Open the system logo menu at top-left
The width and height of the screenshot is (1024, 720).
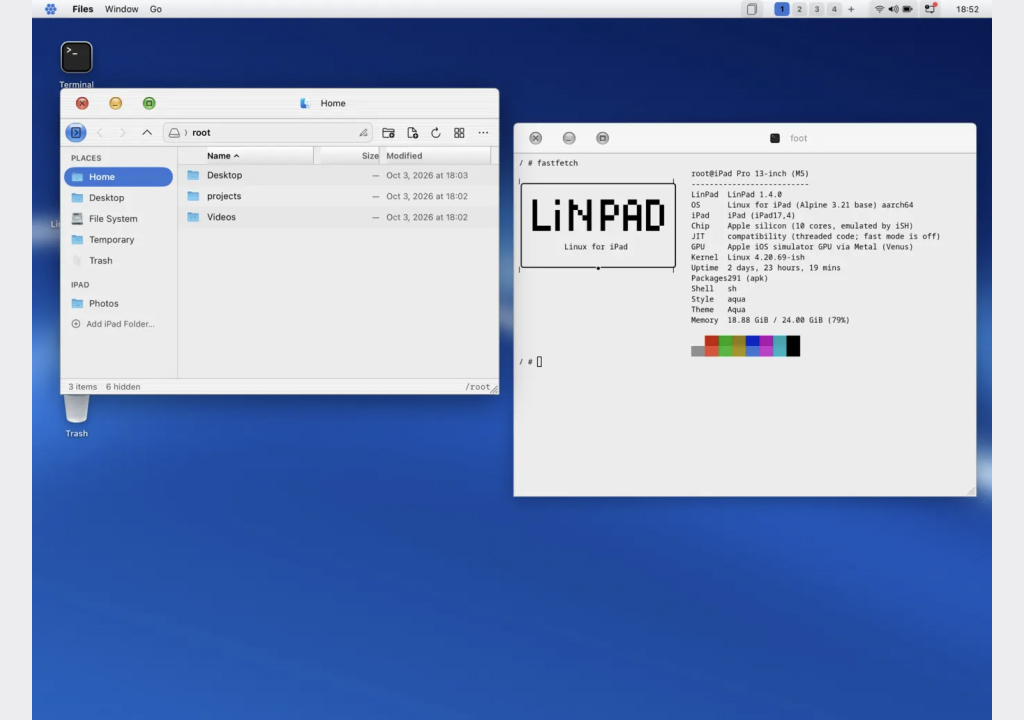pyautogui.click(x=50, y=9)
